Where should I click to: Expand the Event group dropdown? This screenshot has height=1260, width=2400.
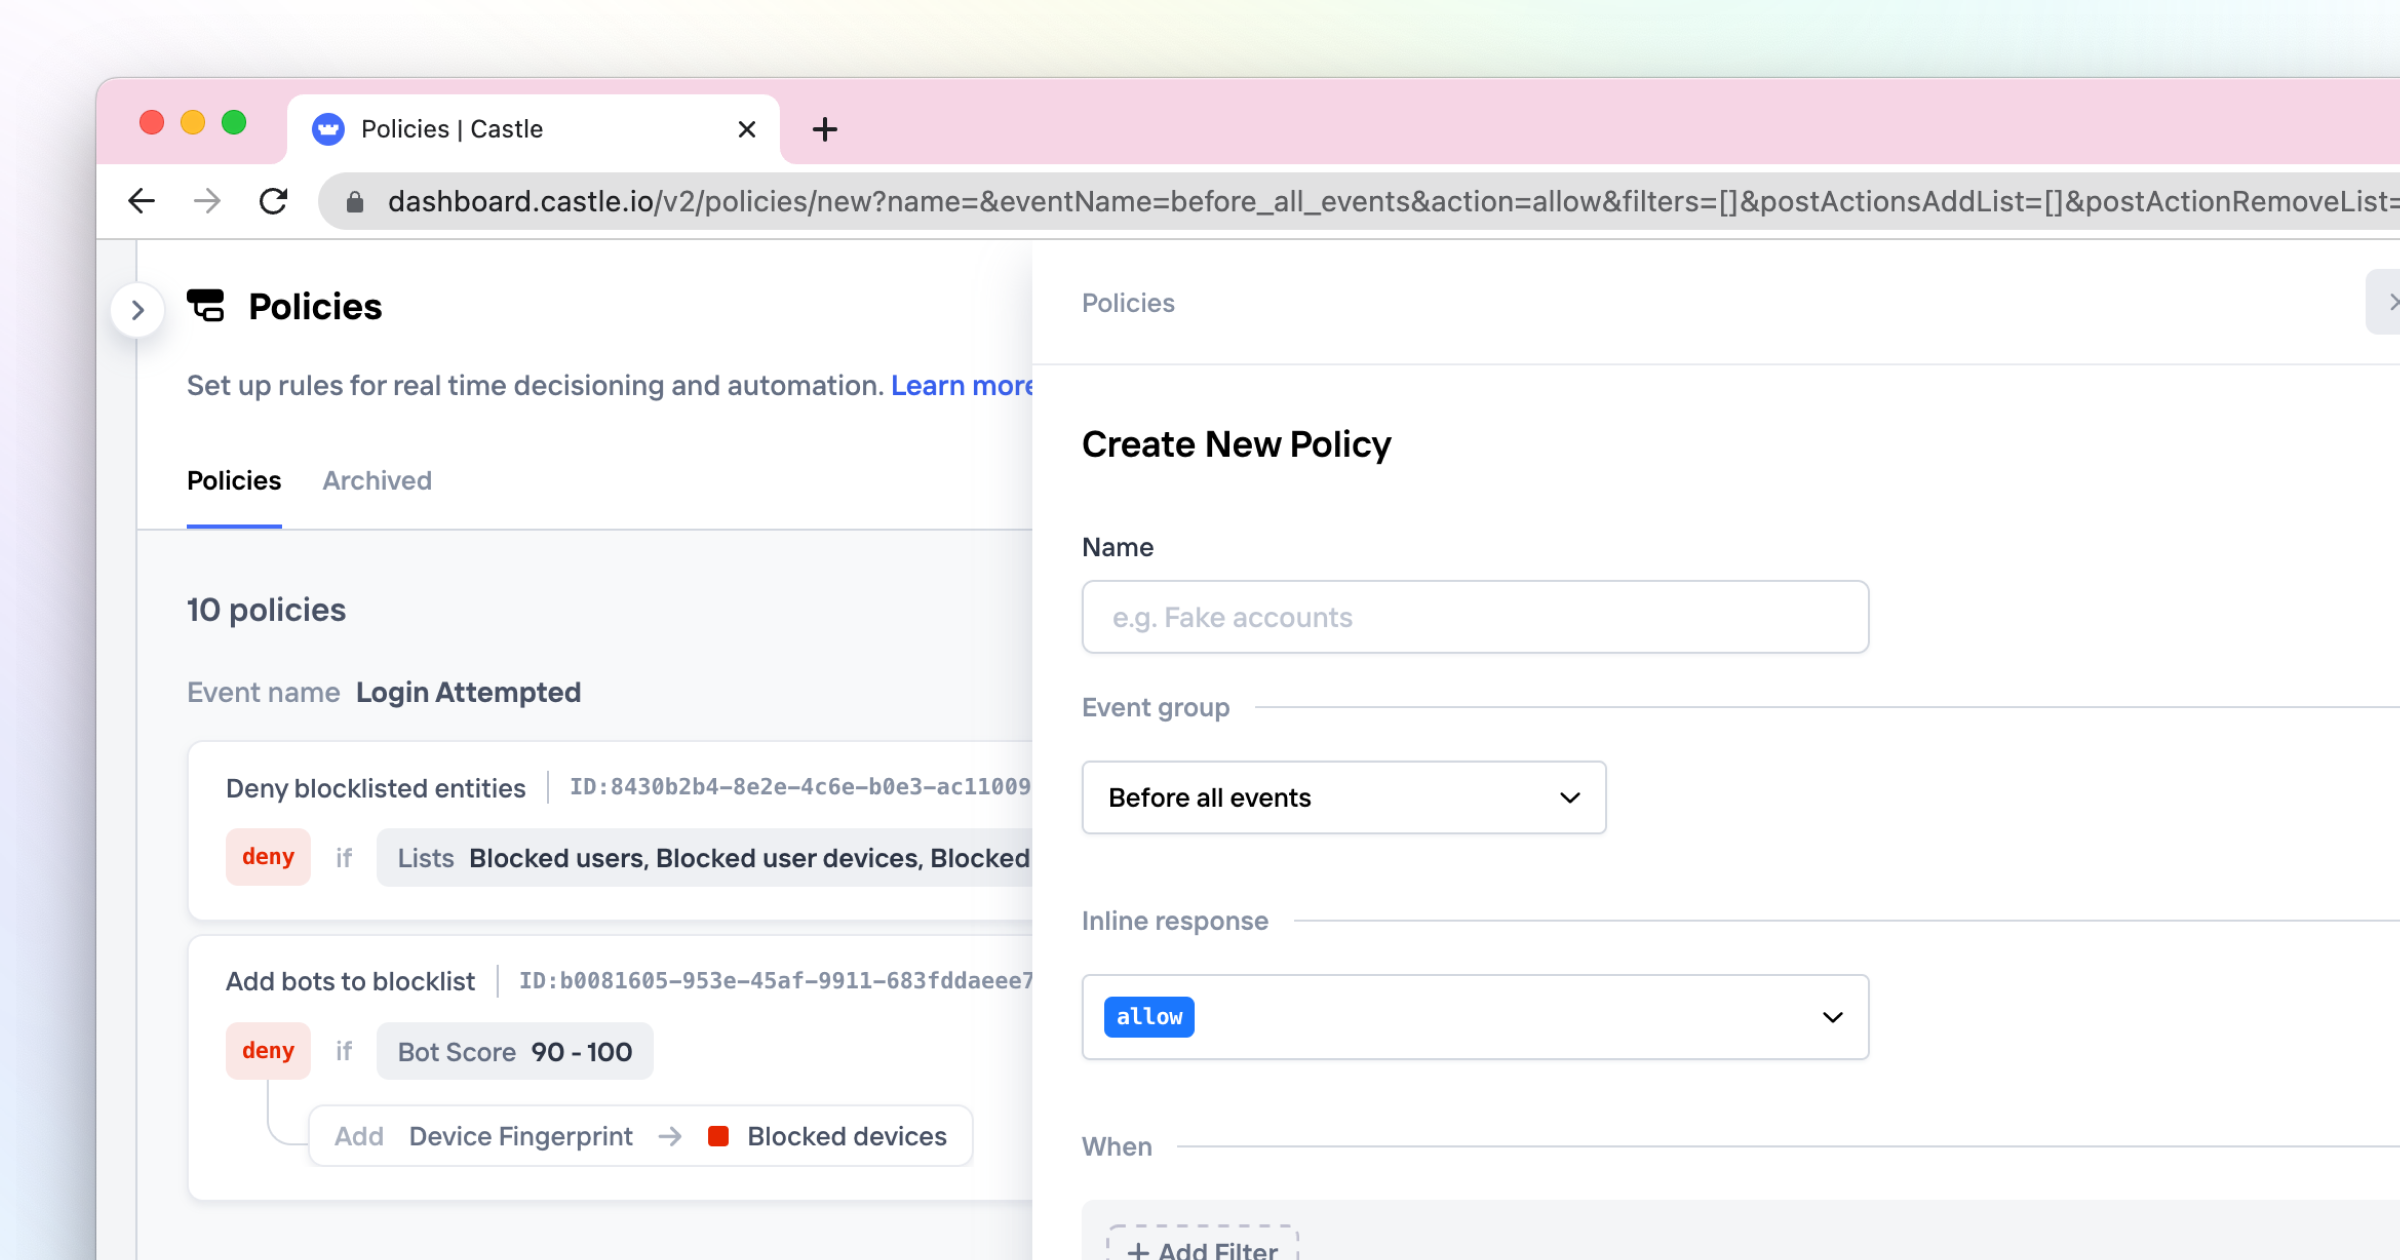click(x=1340, y=797)
